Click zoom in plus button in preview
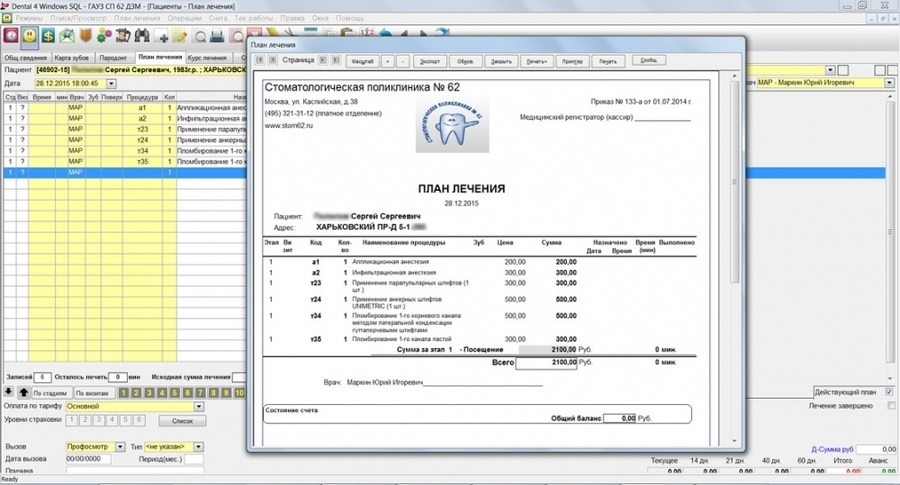The height and width of the screenshot is (485, 900). click(x=388, y=61)
